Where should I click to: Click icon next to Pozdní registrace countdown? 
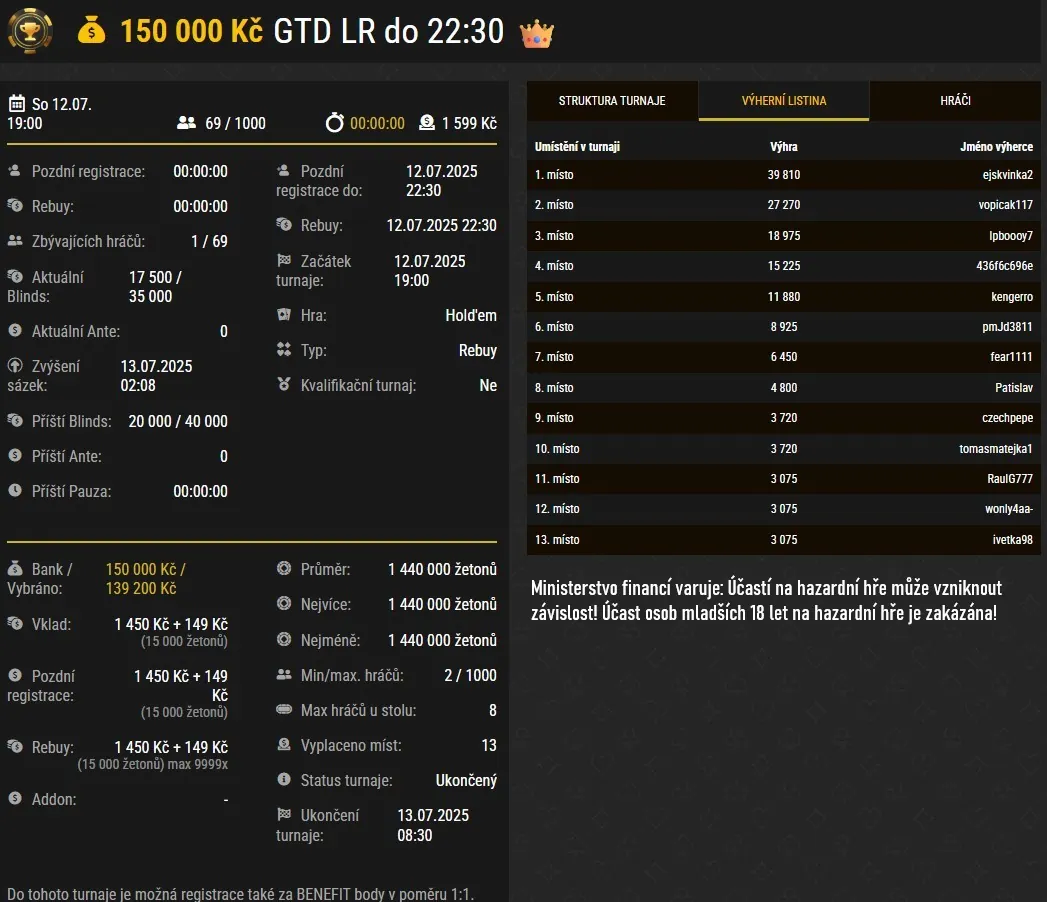point(15,170)
